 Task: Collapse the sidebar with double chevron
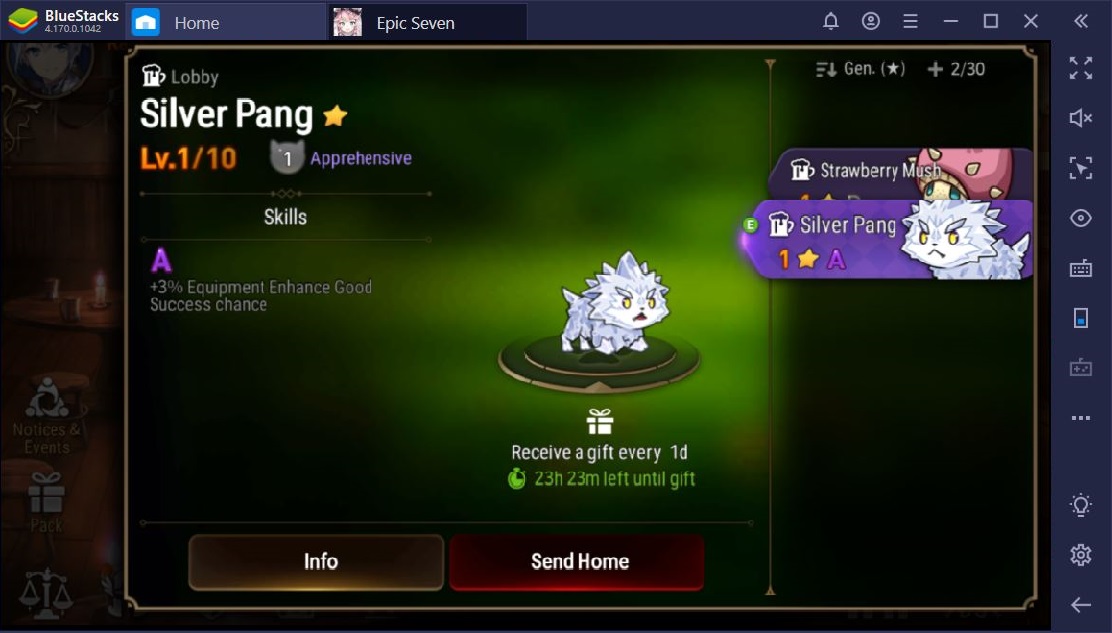1080,21
